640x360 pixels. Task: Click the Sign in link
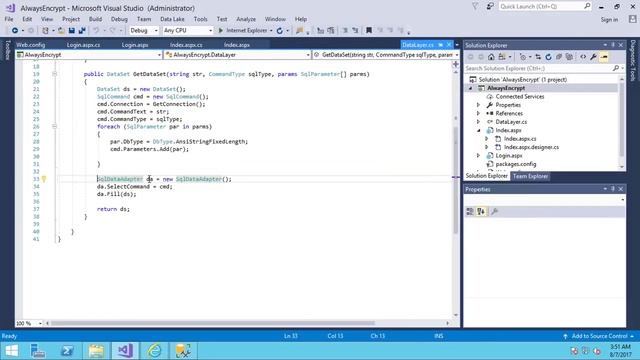[x=609, y=20]
